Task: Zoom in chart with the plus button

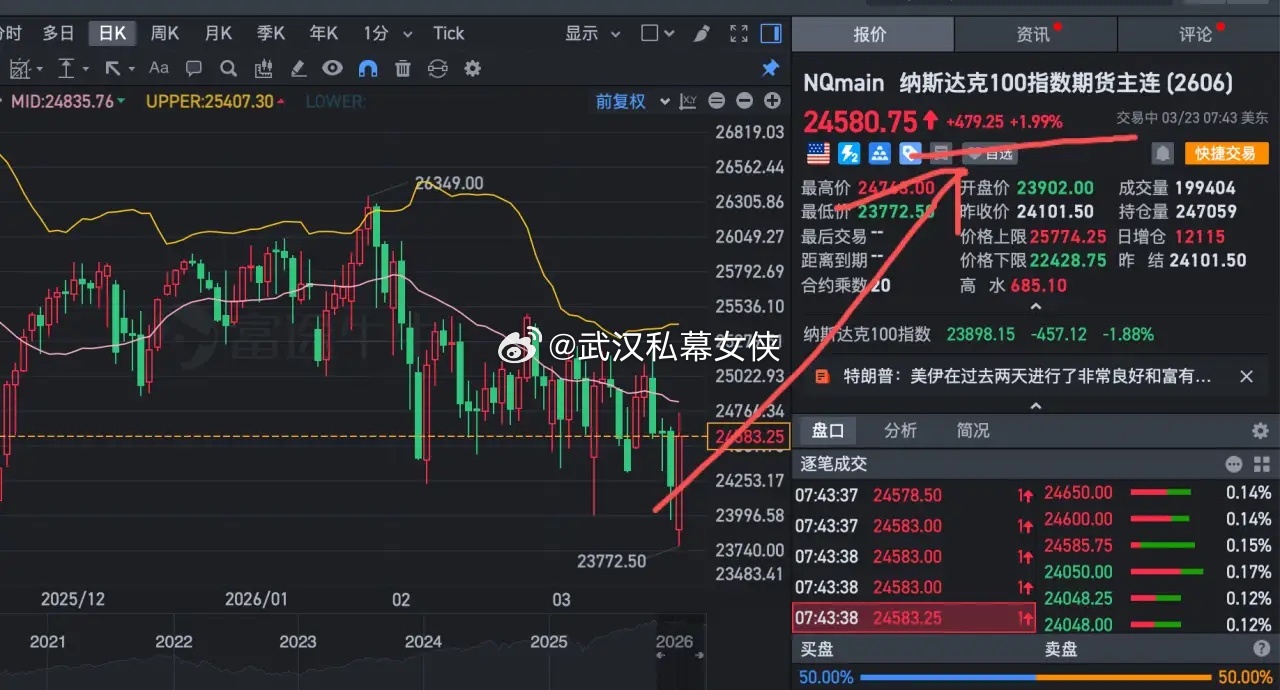Action: 771,101
